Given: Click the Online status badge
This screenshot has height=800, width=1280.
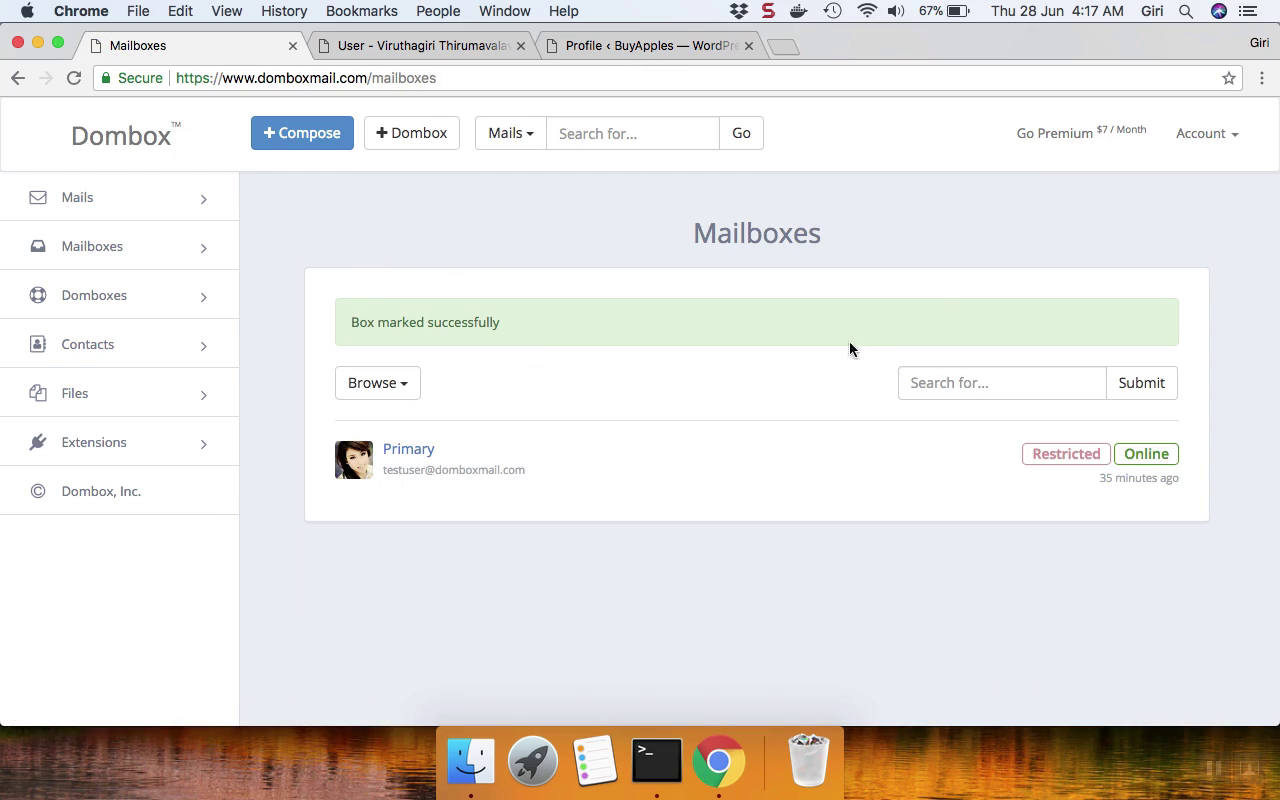Looking at the screenshot, I should (x=1146, y=454).
